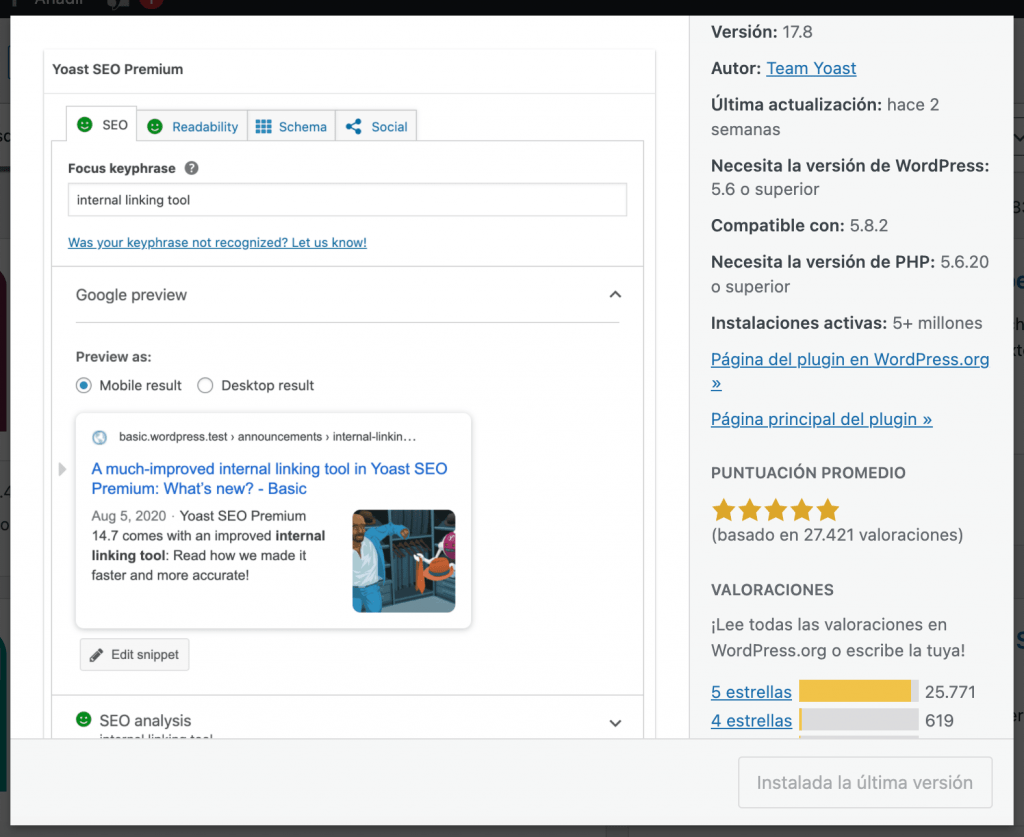Click the Readability green smiley icon
1024x837 pixels.
point(155,127)
